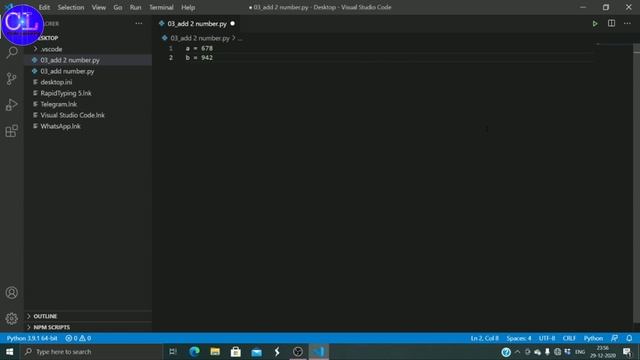The width and height of the screenshot is (640, 360).
Task: Select the 03_add 2 number.py editor tab
Action: click(x=197, y=24)
